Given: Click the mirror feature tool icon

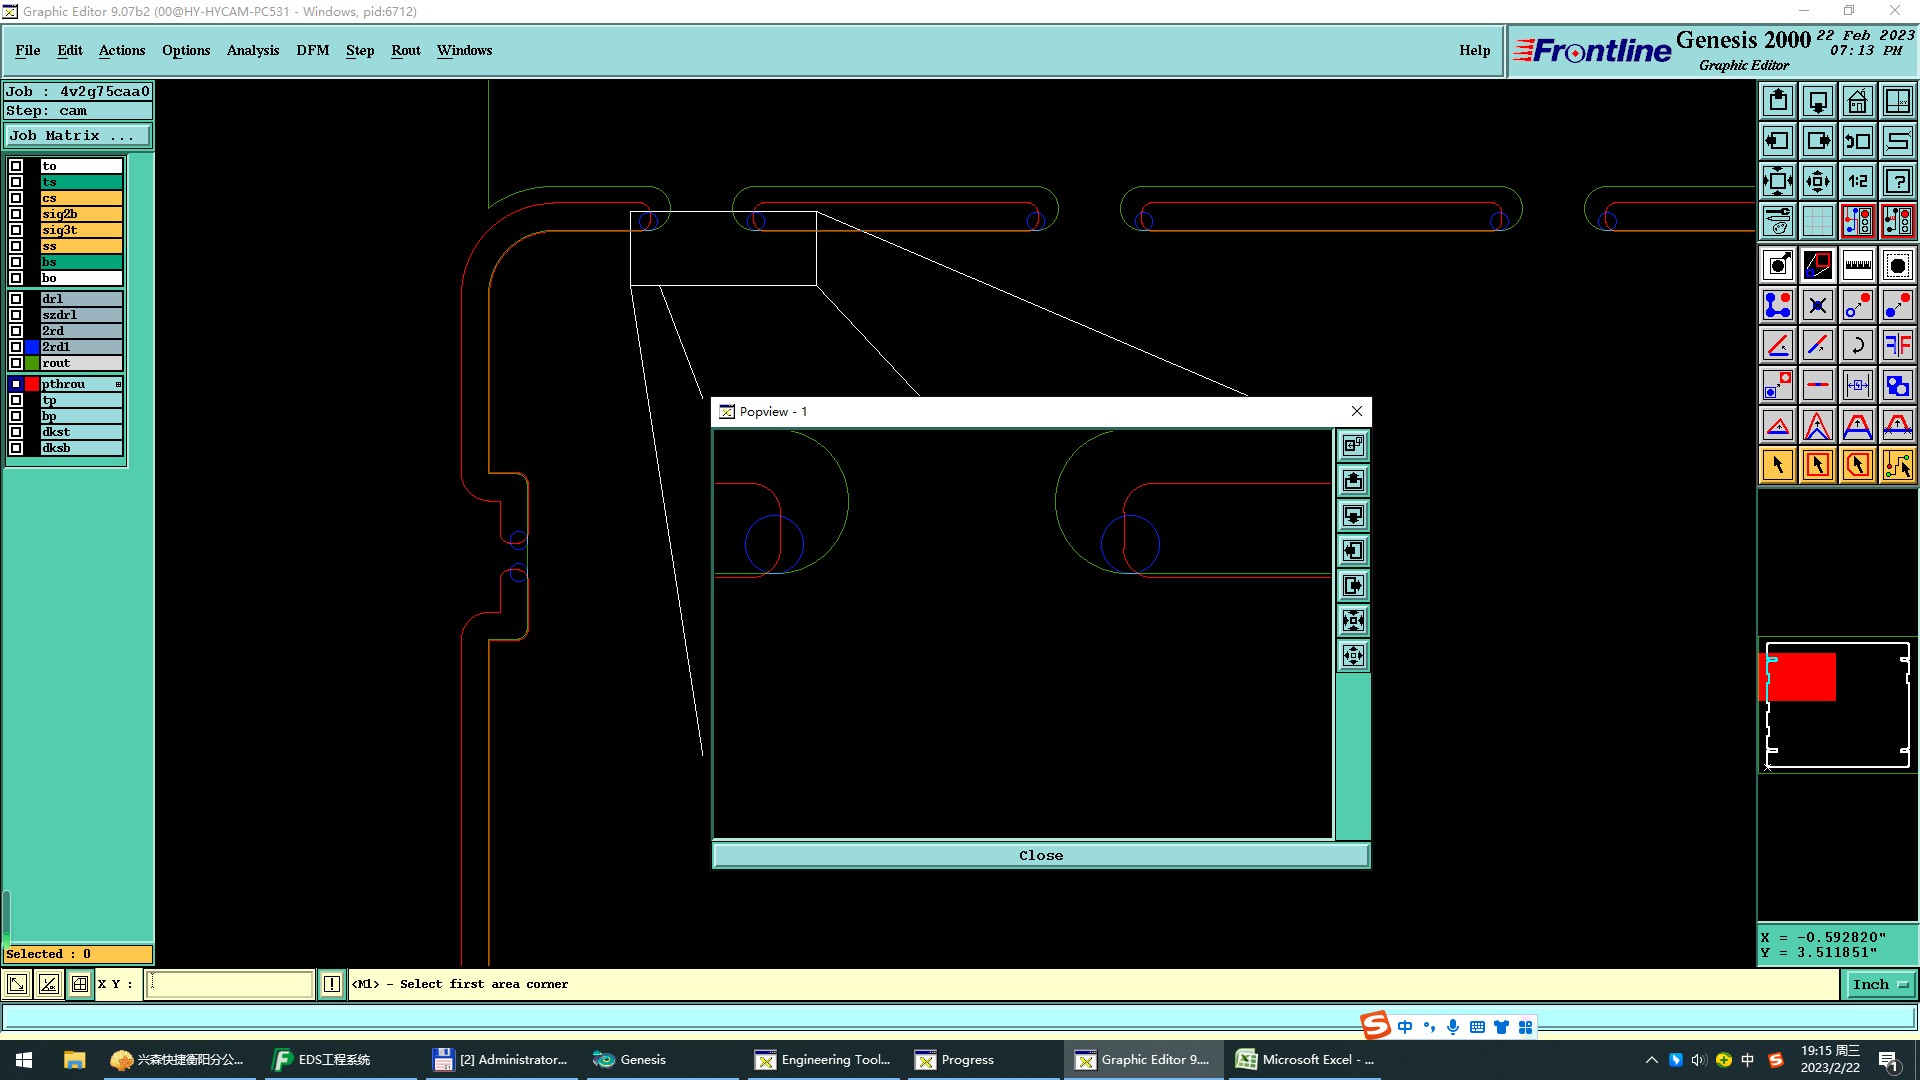Looking at the screenshot, I should (1897, 345).
